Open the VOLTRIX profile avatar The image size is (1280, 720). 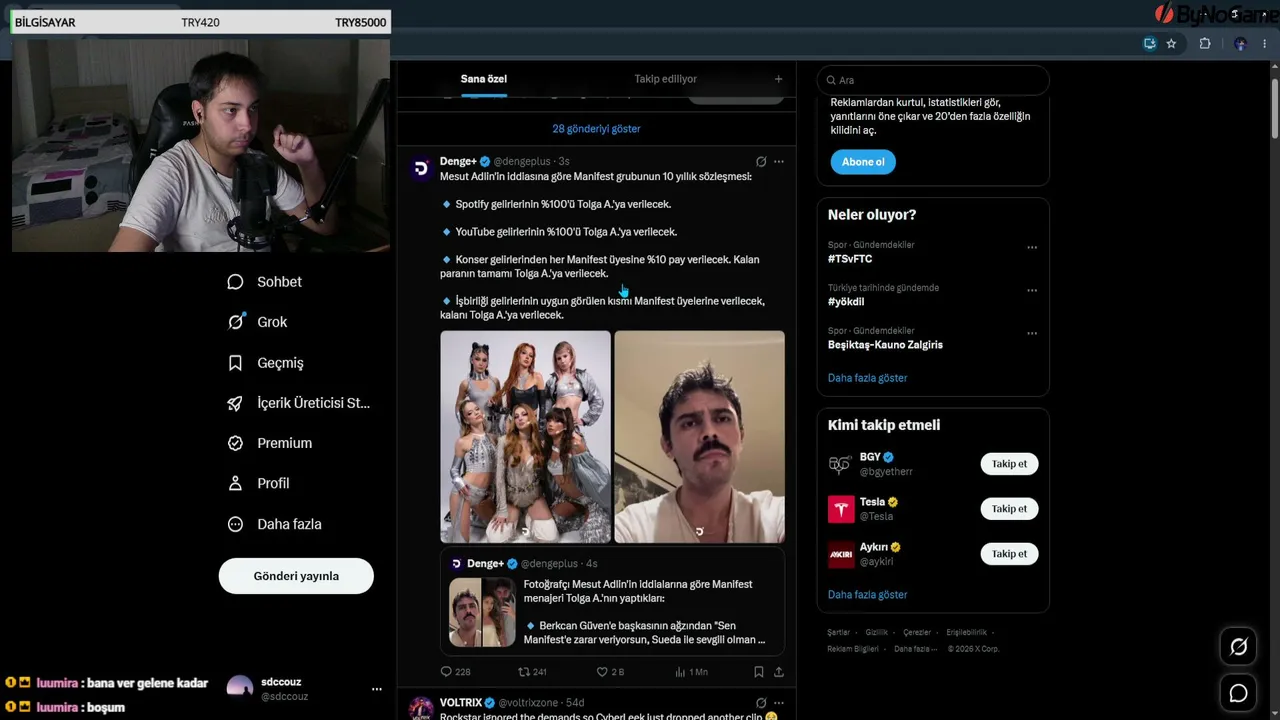(422, 708)
